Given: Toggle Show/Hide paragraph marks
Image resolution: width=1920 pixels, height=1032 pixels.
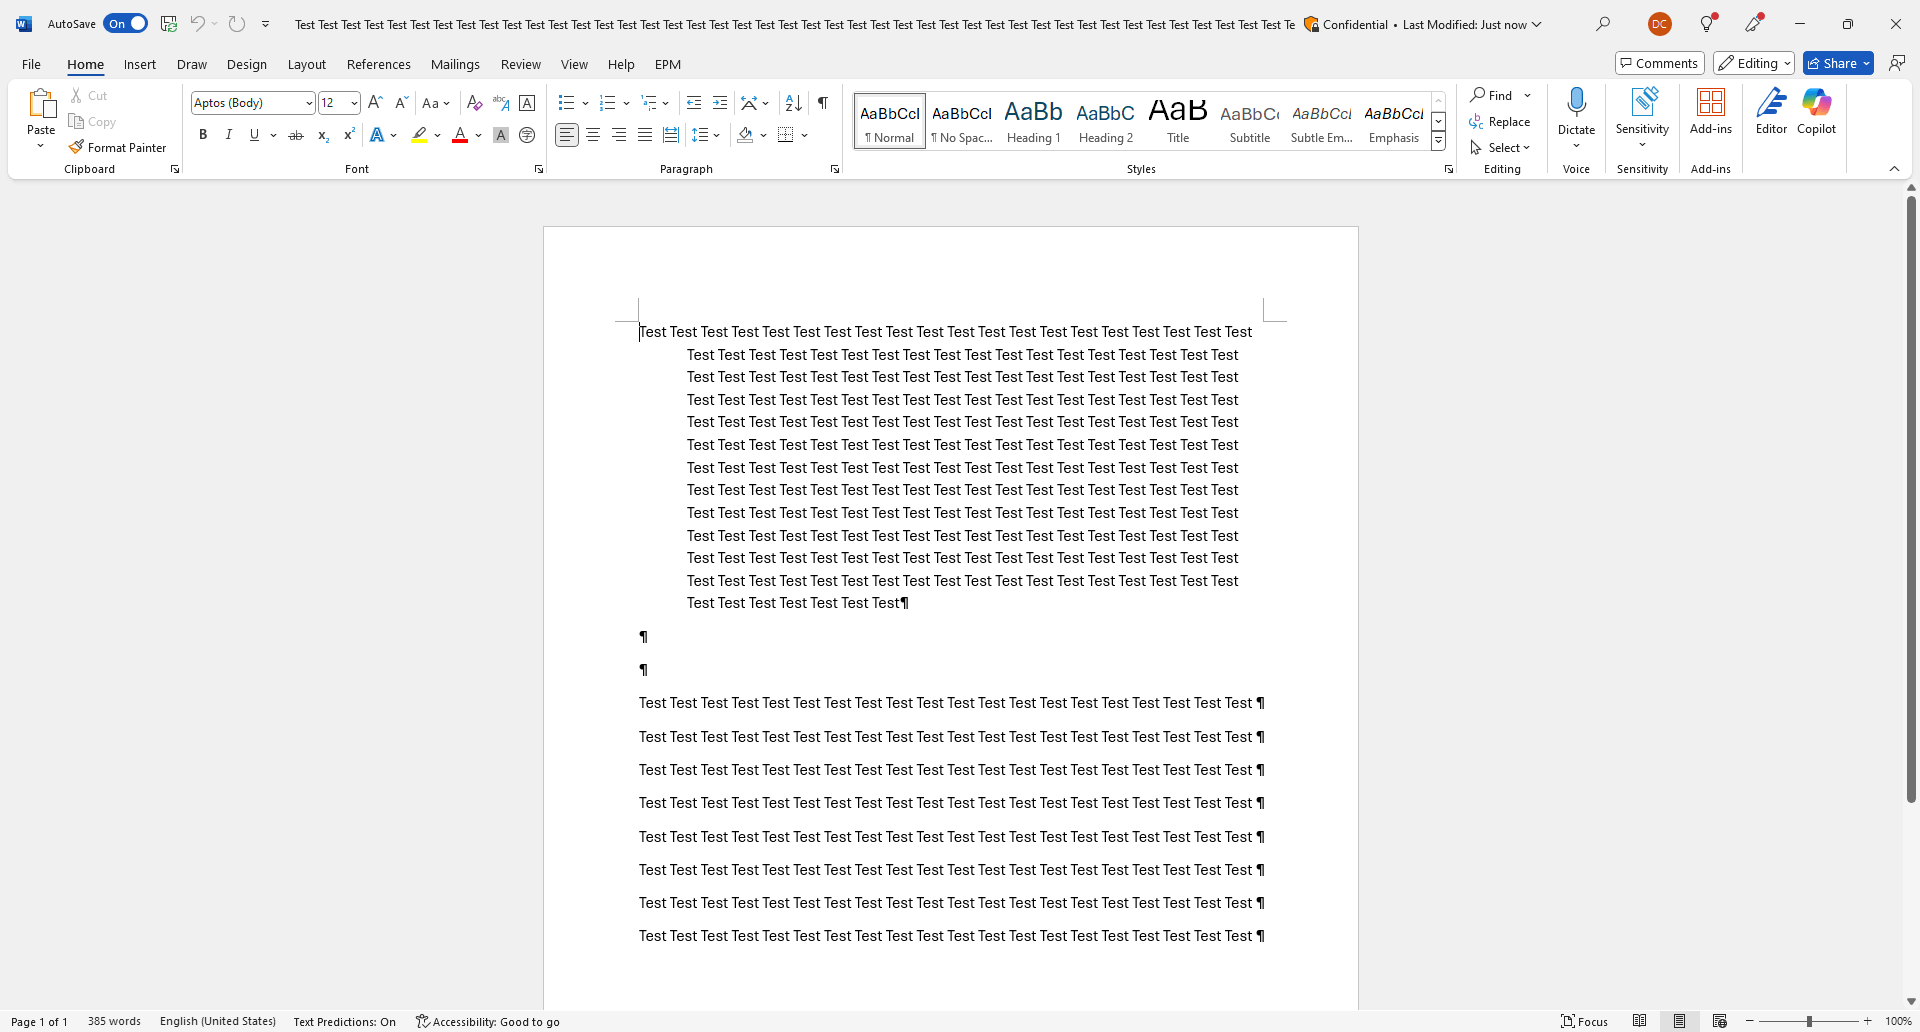Looking at the screenshot, I should pos(823,103).
